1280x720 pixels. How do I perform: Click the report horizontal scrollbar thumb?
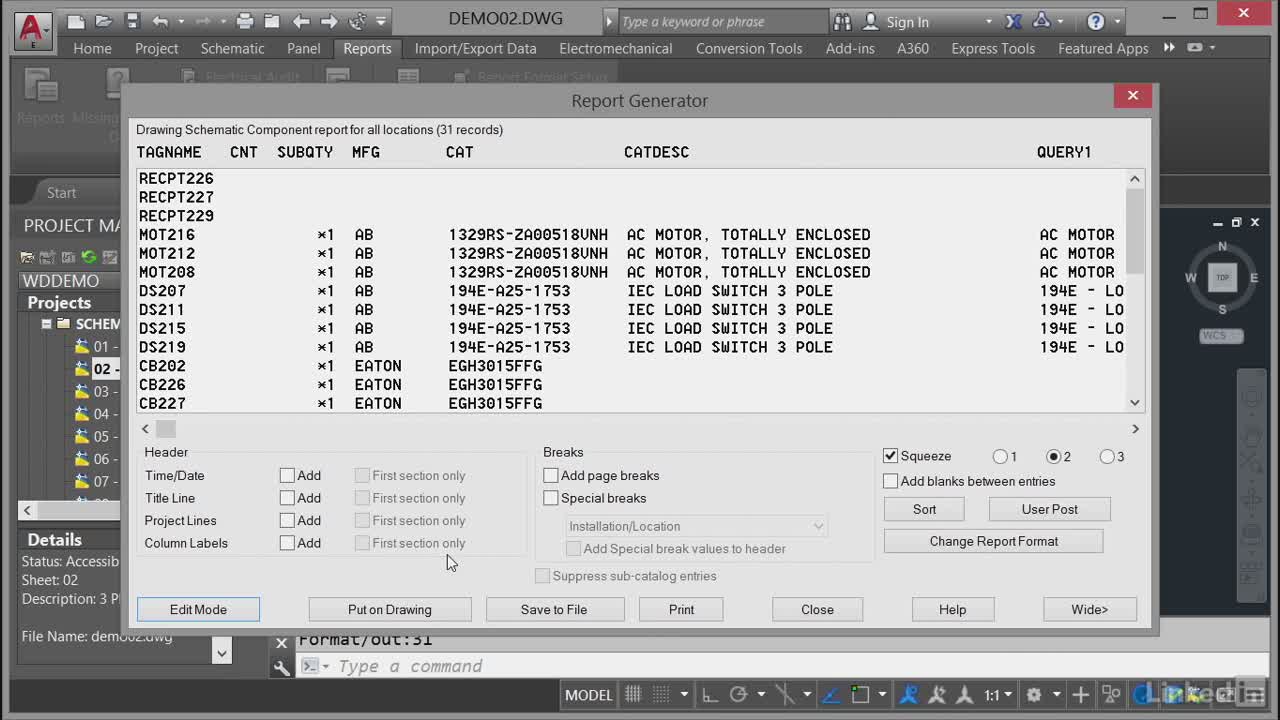coord(166,429)
